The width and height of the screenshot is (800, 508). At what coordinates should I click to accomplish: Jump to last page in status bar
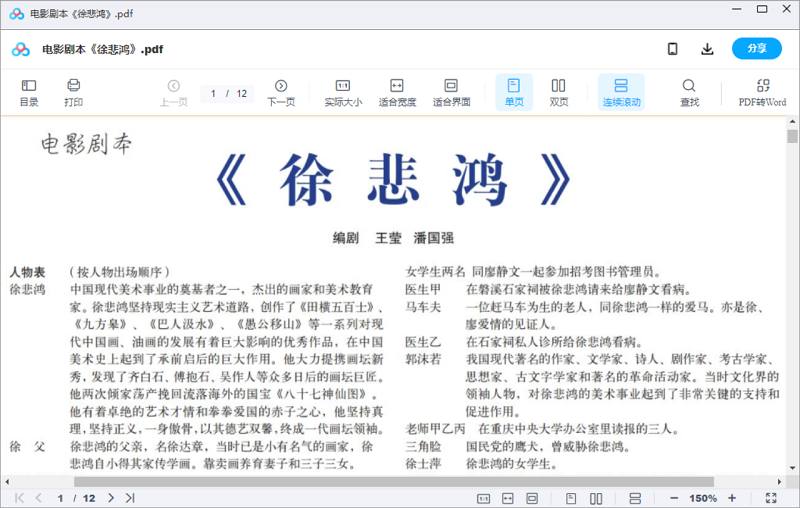coord(130,498)
